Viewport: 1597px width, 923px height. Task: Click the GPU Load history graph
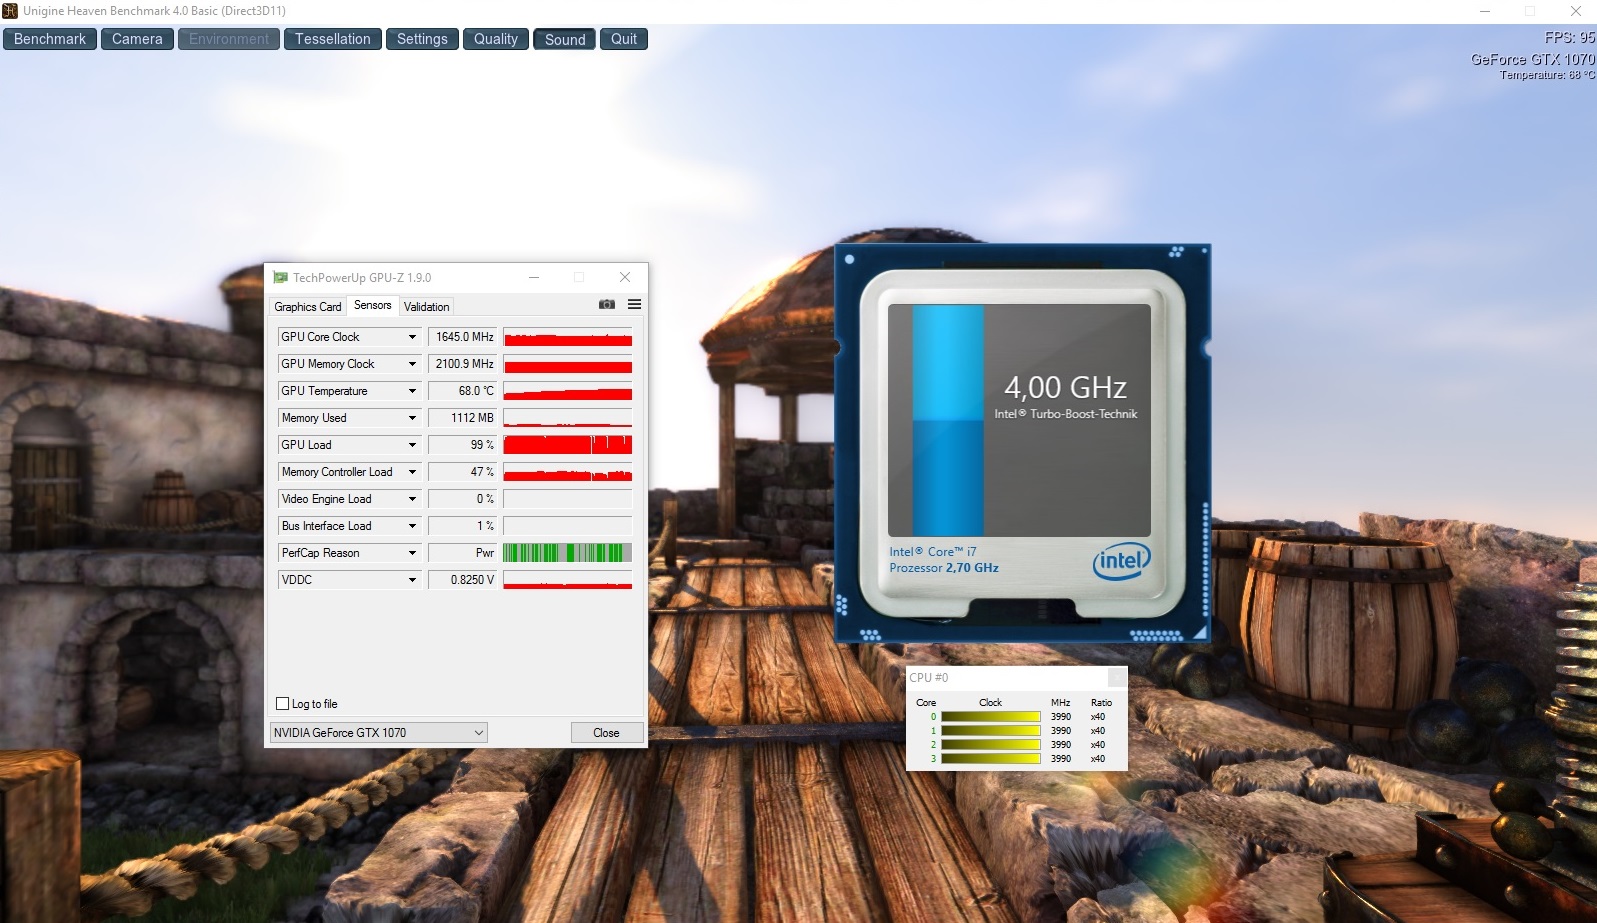point(568,445)
